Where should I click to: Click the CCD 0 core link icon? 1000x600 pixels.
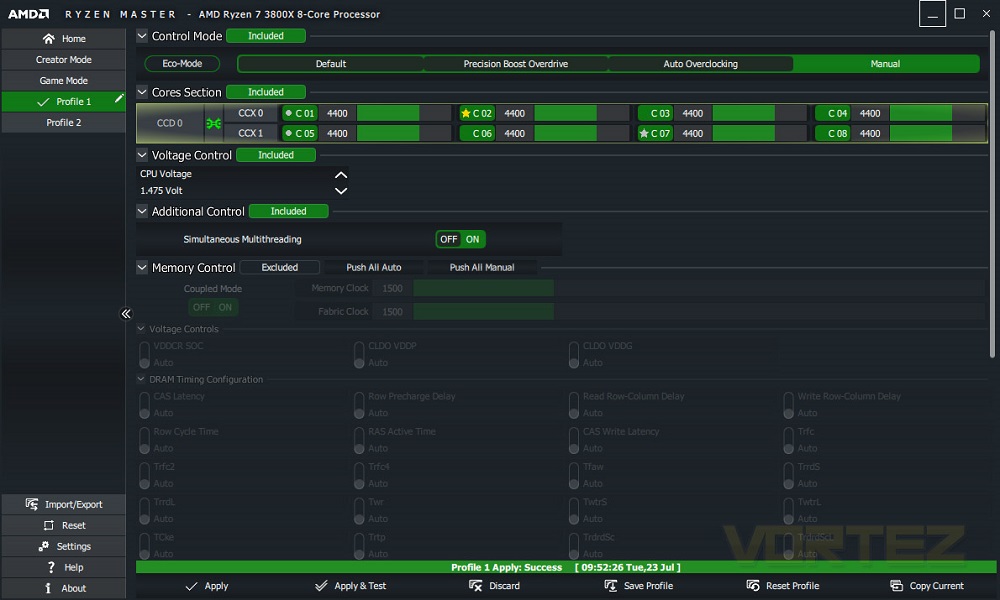tap(214, 123)
